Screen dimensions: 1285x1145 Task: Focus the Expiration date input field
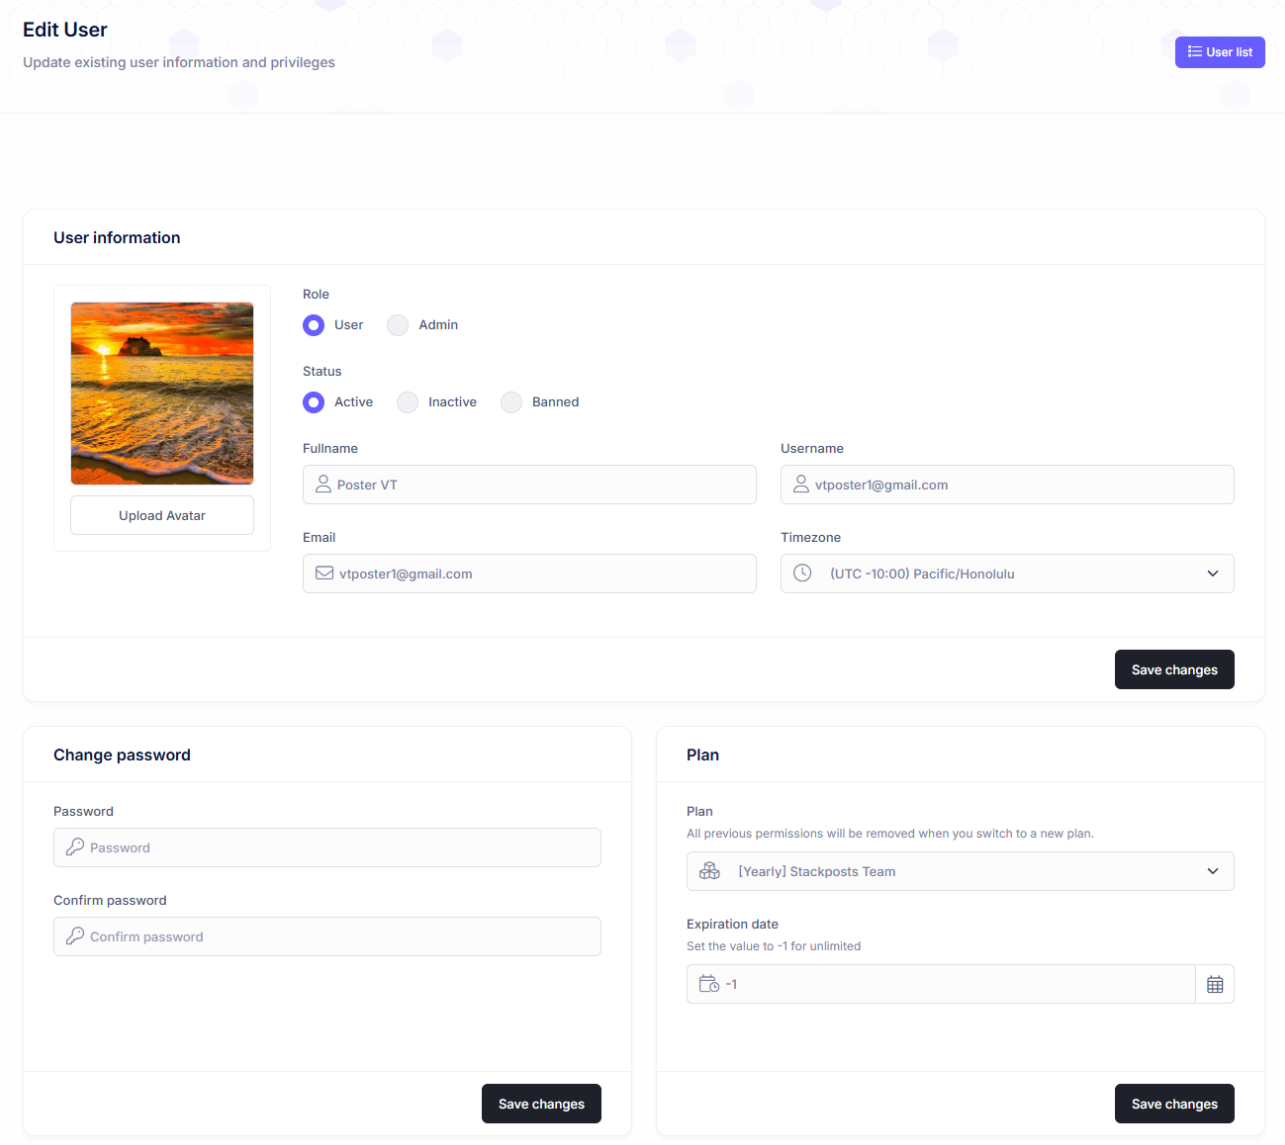click(950, 985)
